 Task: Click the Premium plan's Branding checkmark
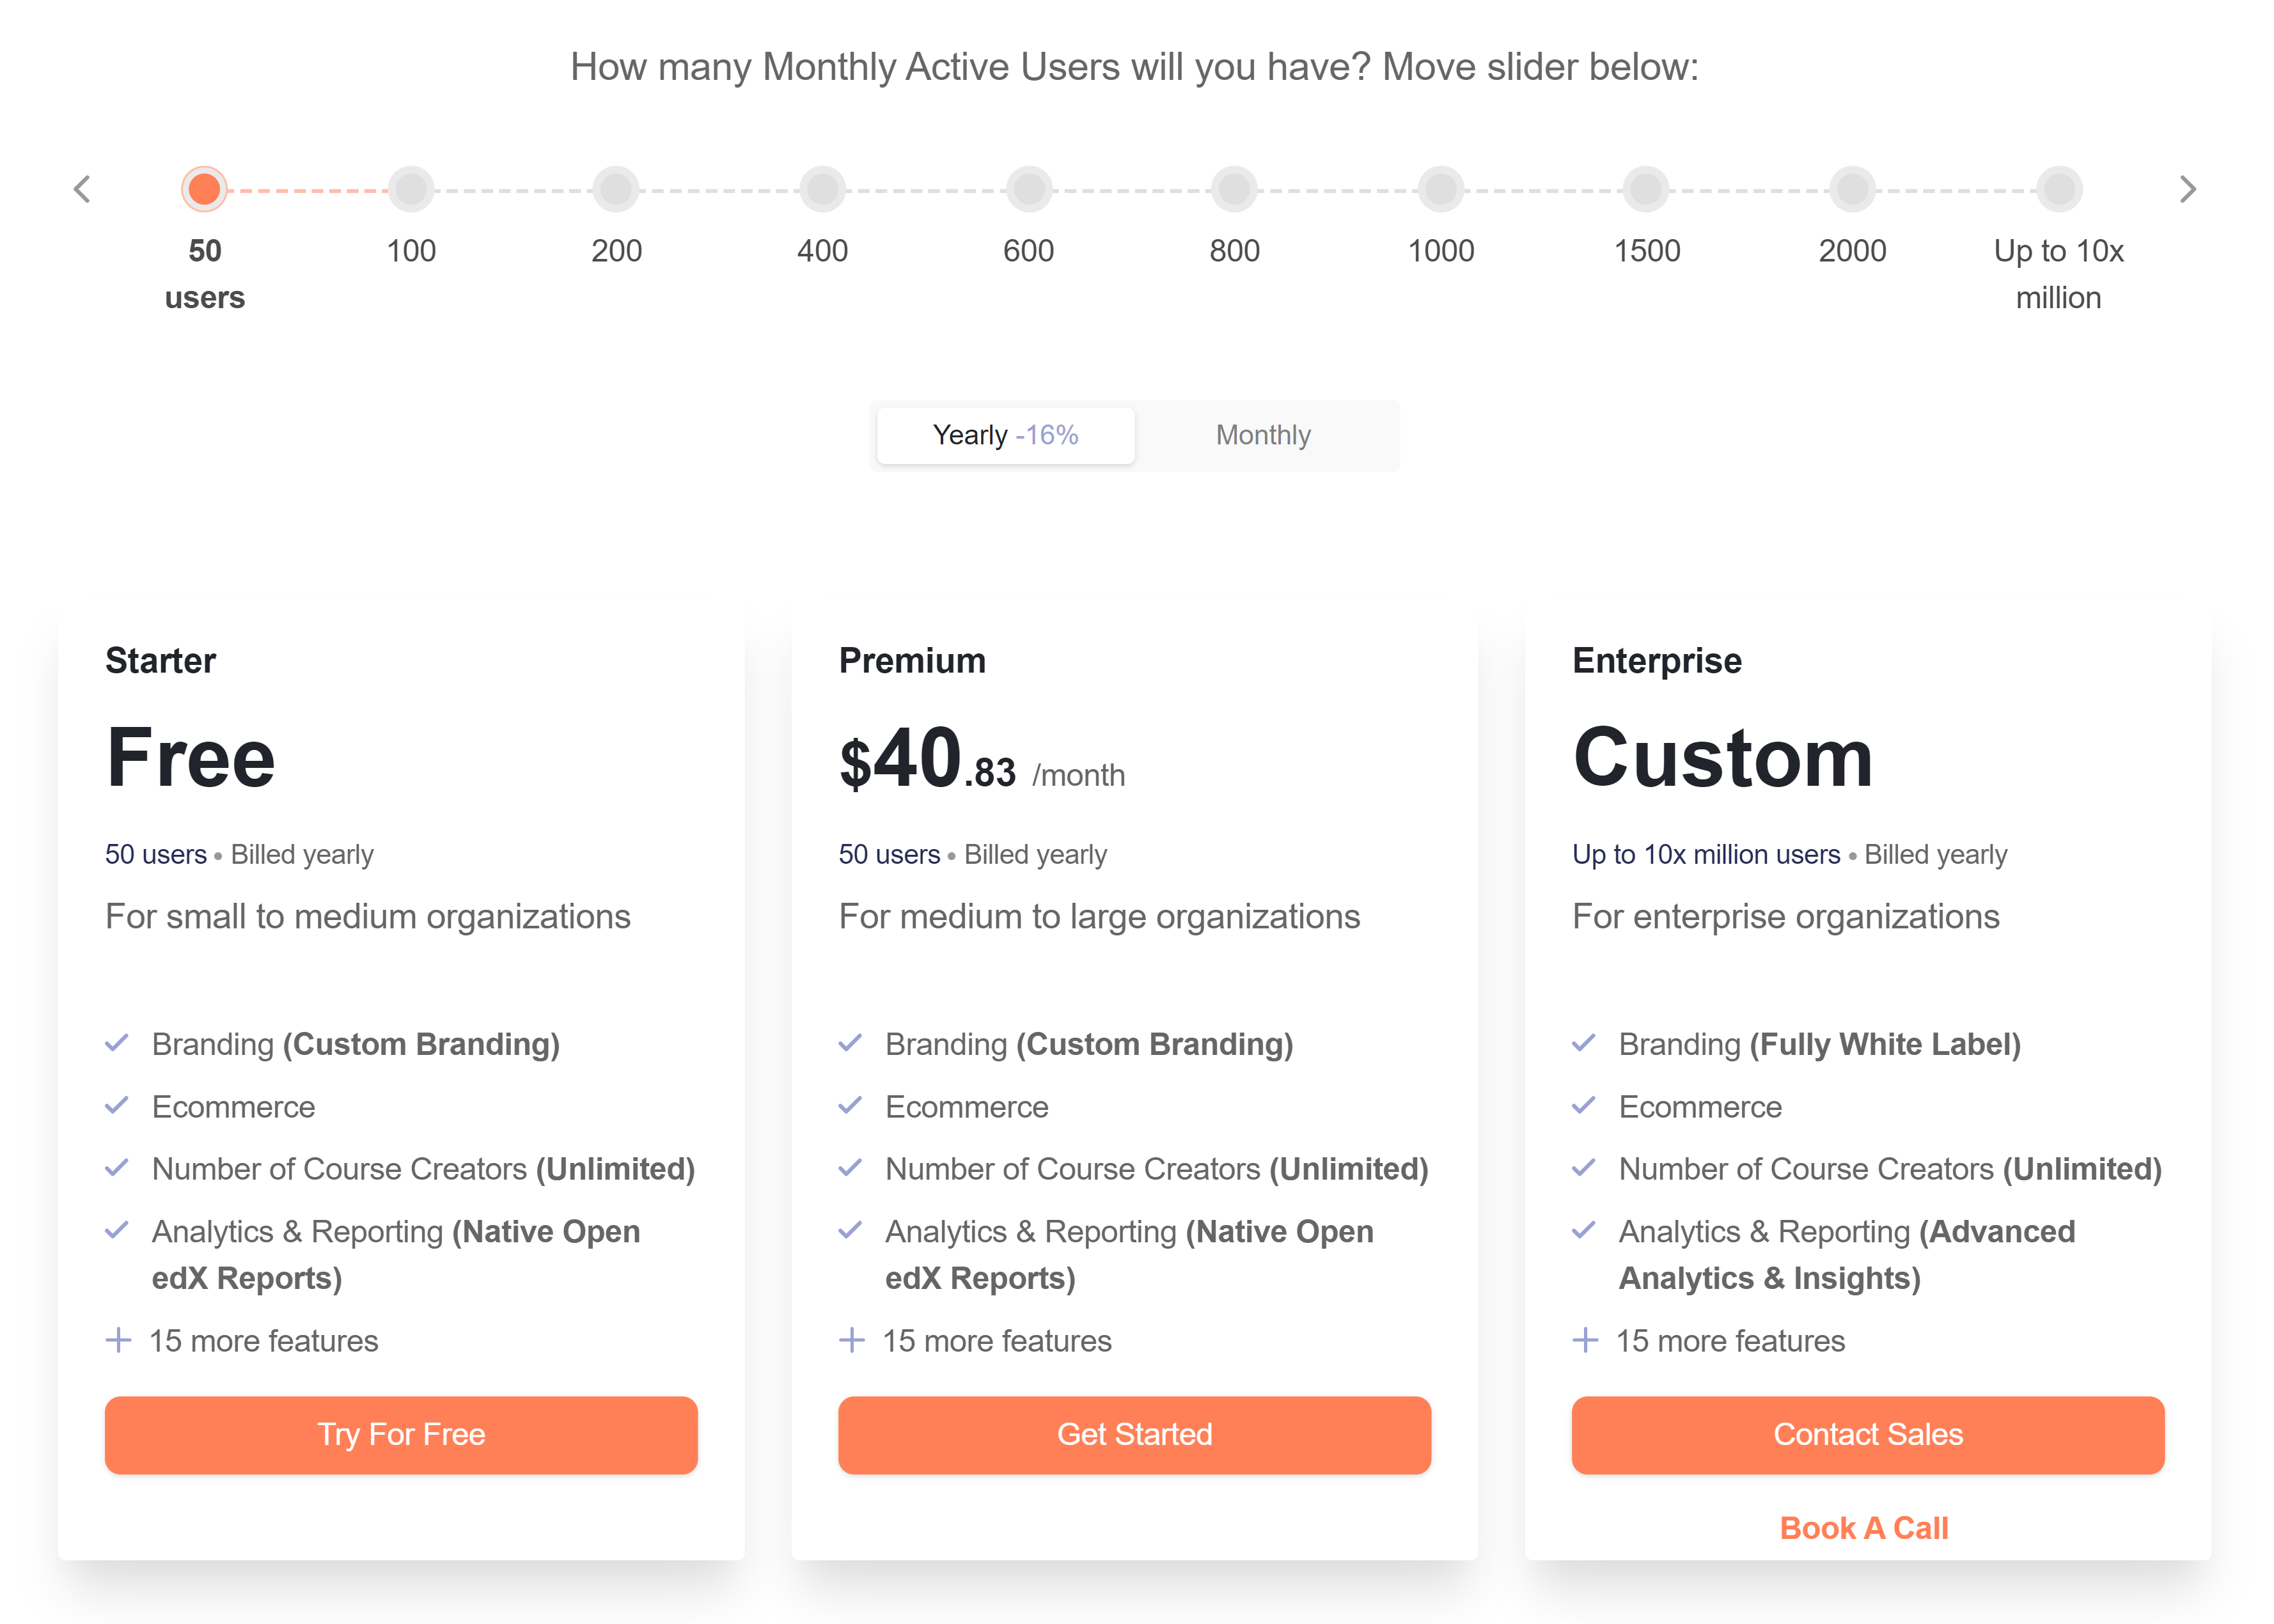point(850,1043)
